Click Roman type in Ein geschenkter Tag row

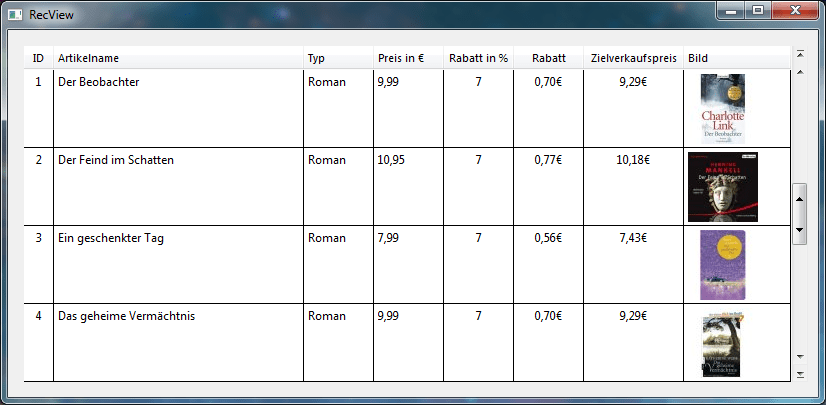pos(327,238)
